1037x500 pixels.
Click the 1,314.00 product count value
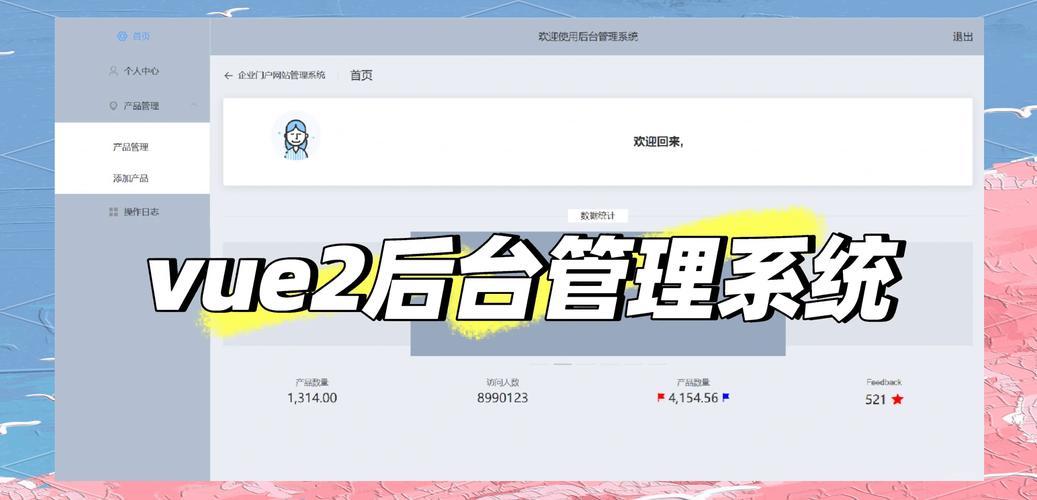point(312,398)
